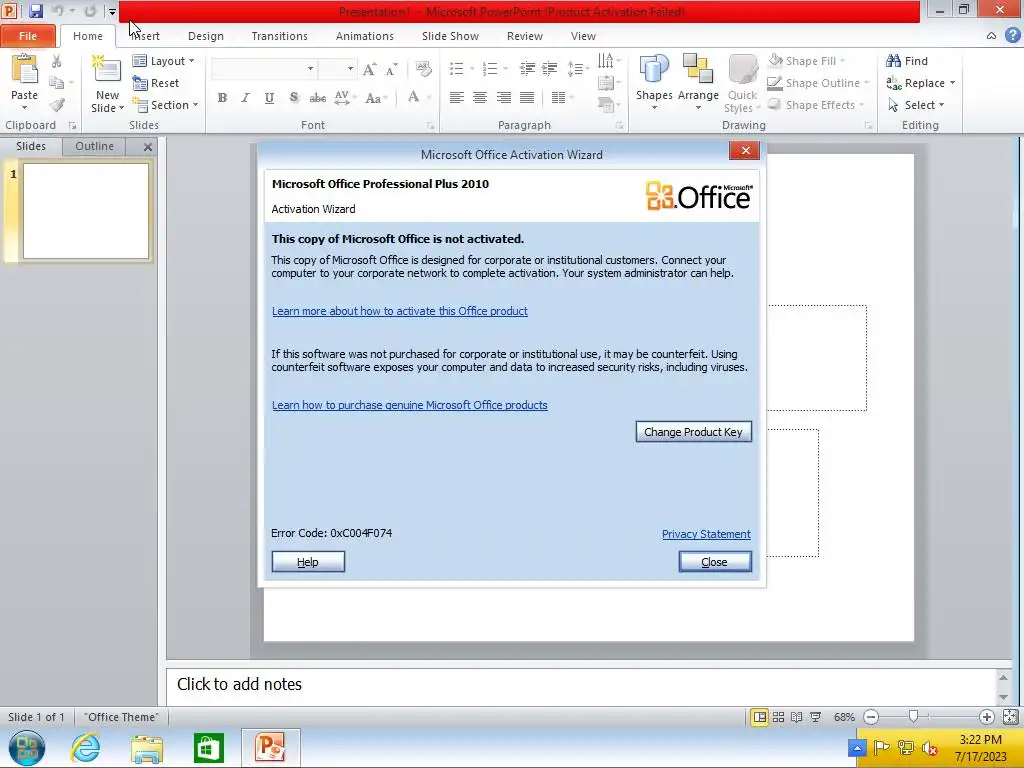This screenshot has width=1024, height=768.
Task: Switch to the Transitions tab
Action: click(x=280, y=36)
